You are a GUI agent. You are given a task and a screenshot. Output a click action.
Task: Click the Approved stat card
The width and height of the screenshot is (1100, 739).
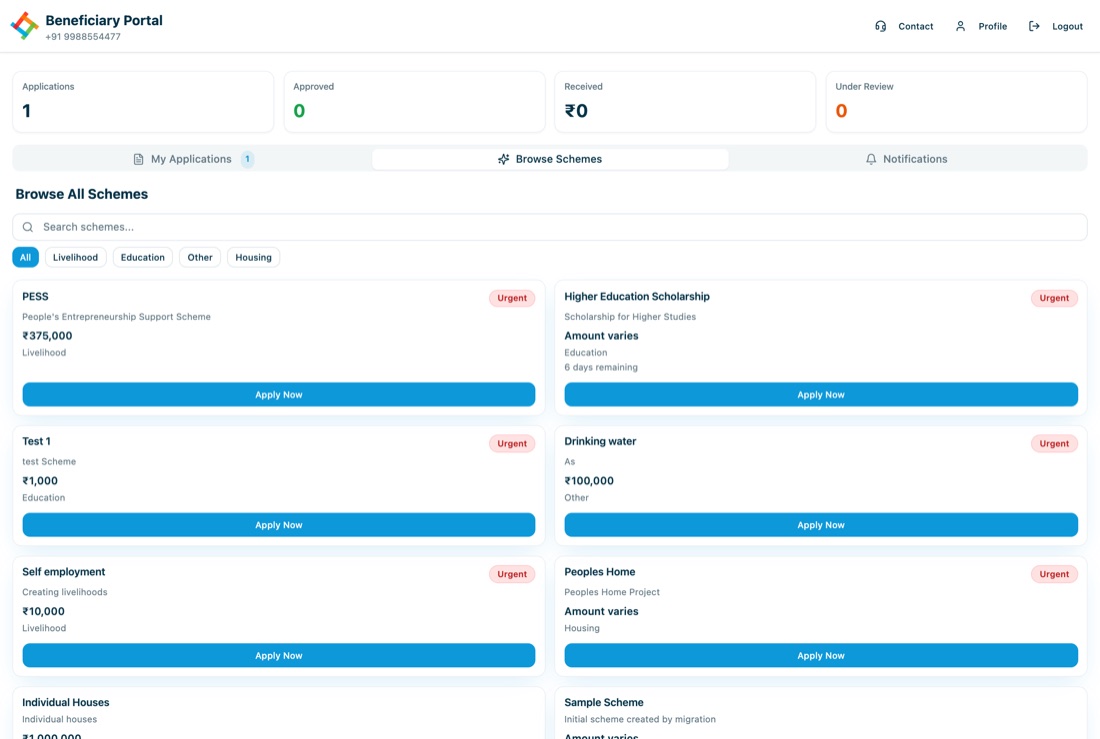pyautogui.click(x=415, y=102)
